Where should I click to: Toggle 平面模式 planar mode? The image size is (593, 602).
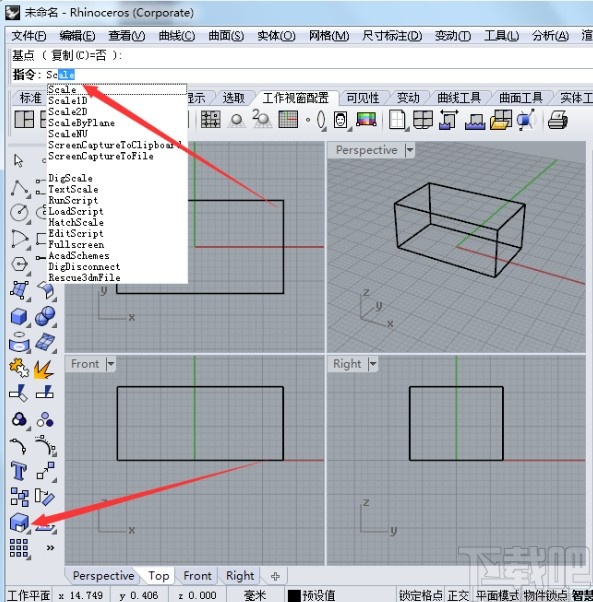[x=497, y=595]
